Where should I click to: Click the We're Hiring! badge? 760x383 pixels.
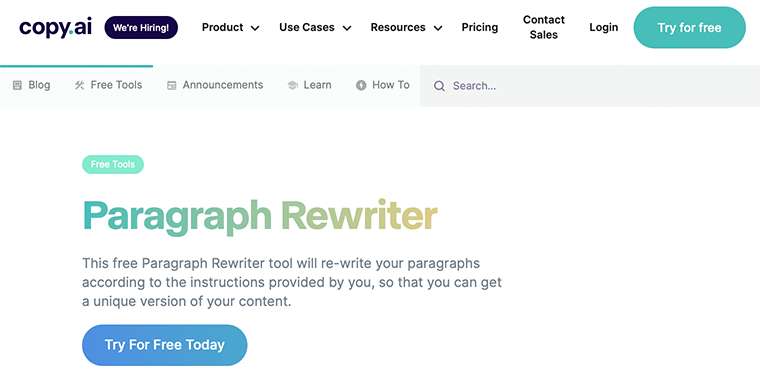point(141,28)
